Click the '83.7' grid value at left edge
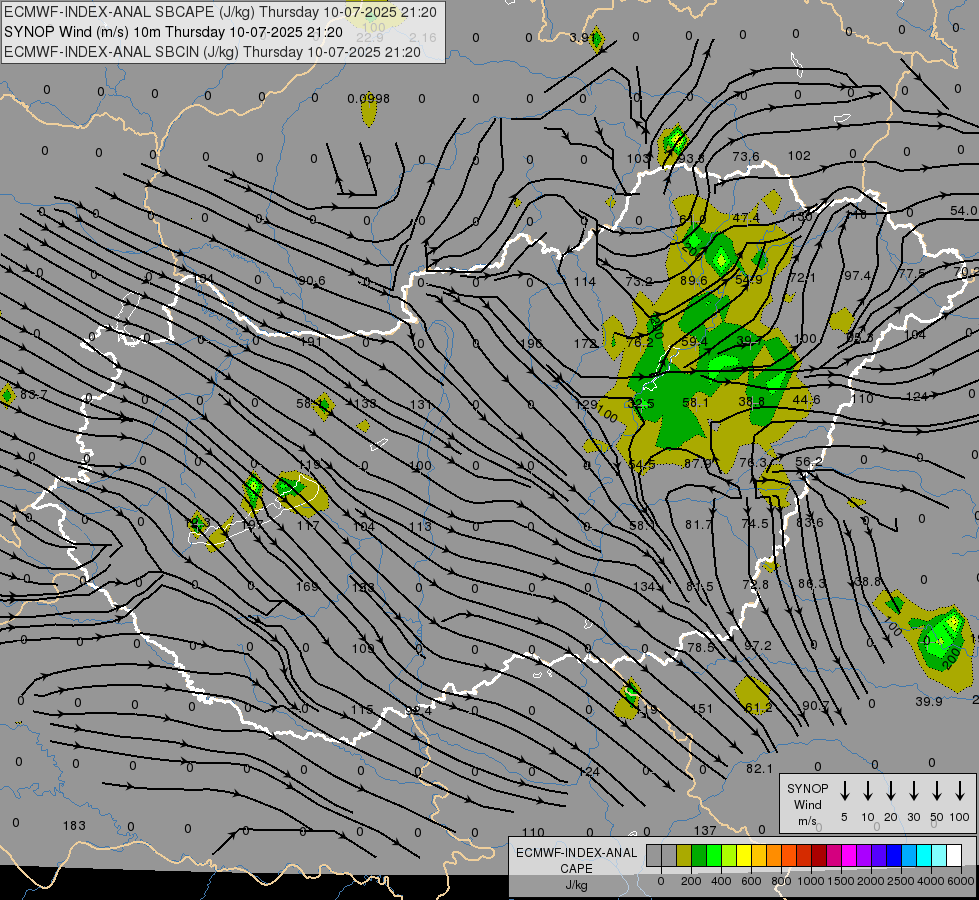This screenshot has height=900, width=979. [x=34, y=395]
